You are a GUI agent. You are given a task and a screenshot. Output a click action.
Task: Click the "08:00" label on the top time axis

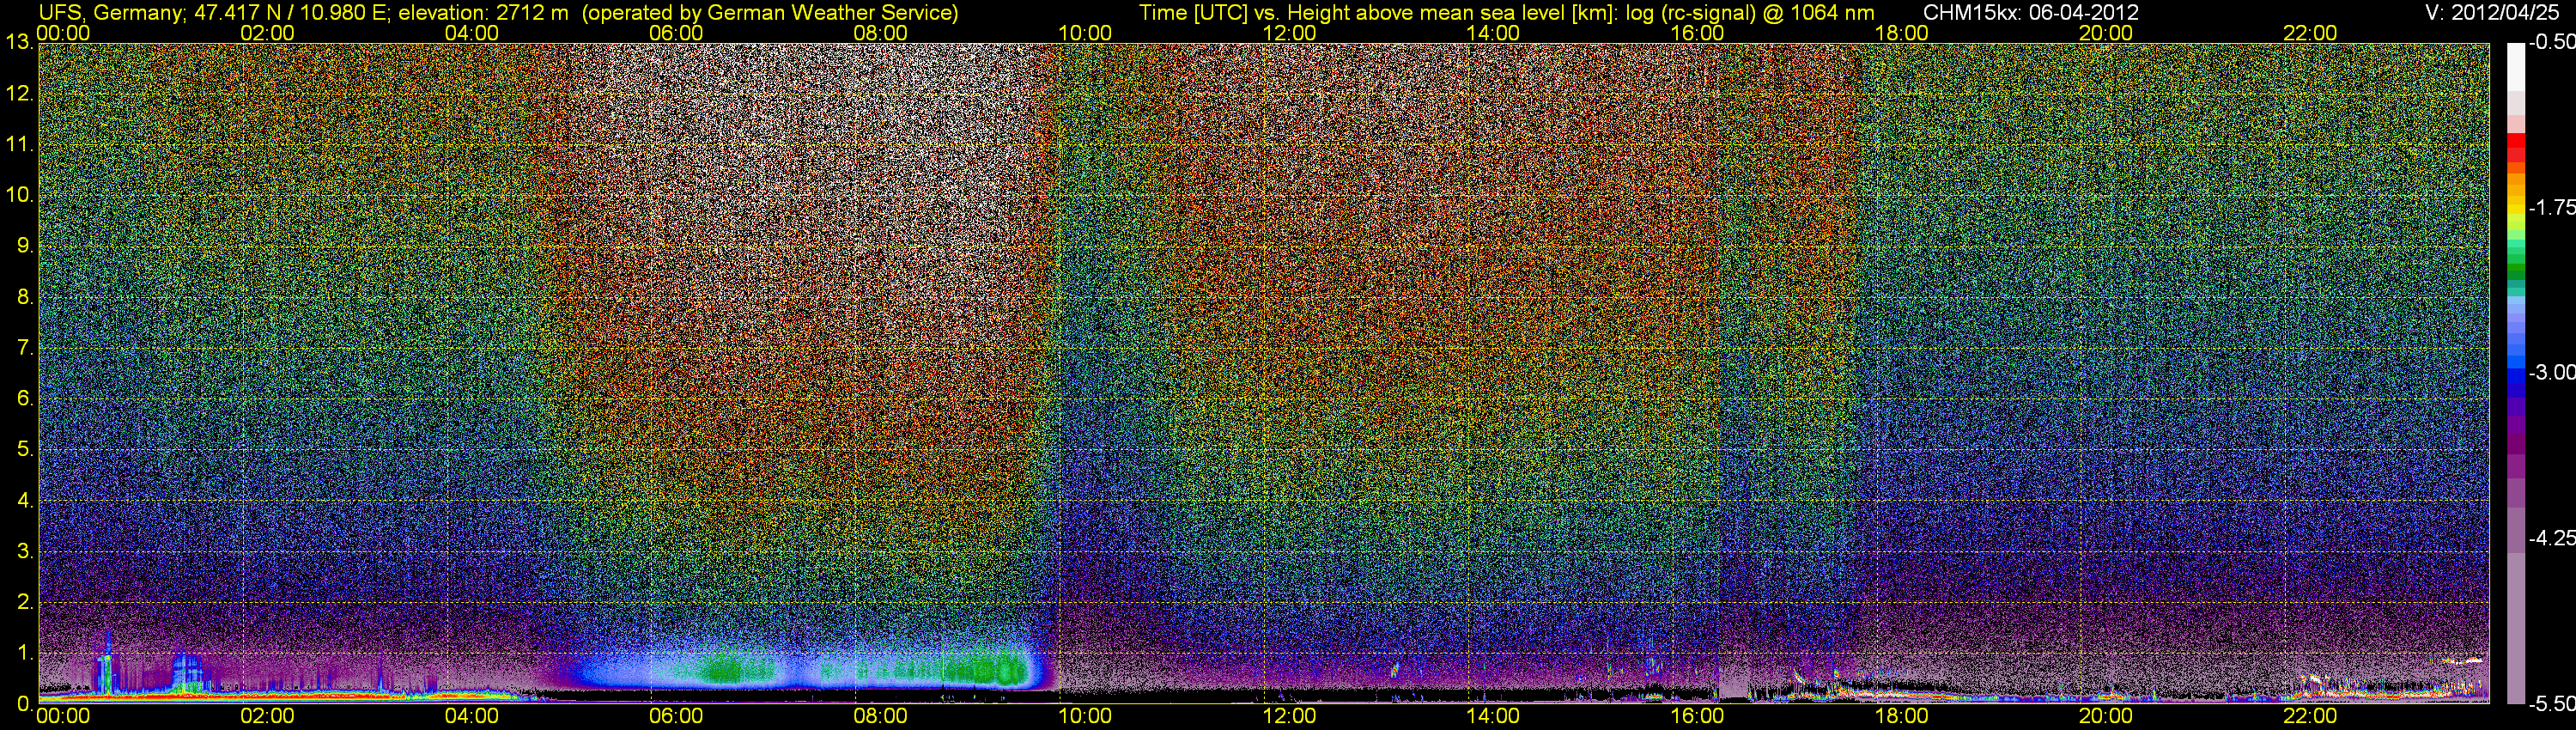[x=880, y=33]
